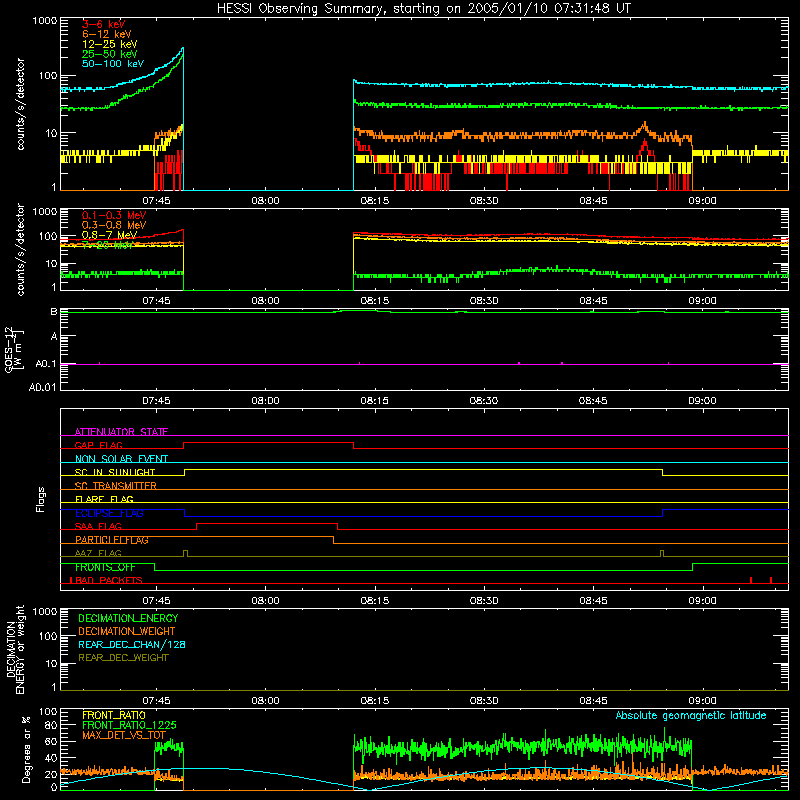Click the 0.8-7 MeV legend label
Image resolution: width=800 pixels, height=800 pixels.
point(109,235)
